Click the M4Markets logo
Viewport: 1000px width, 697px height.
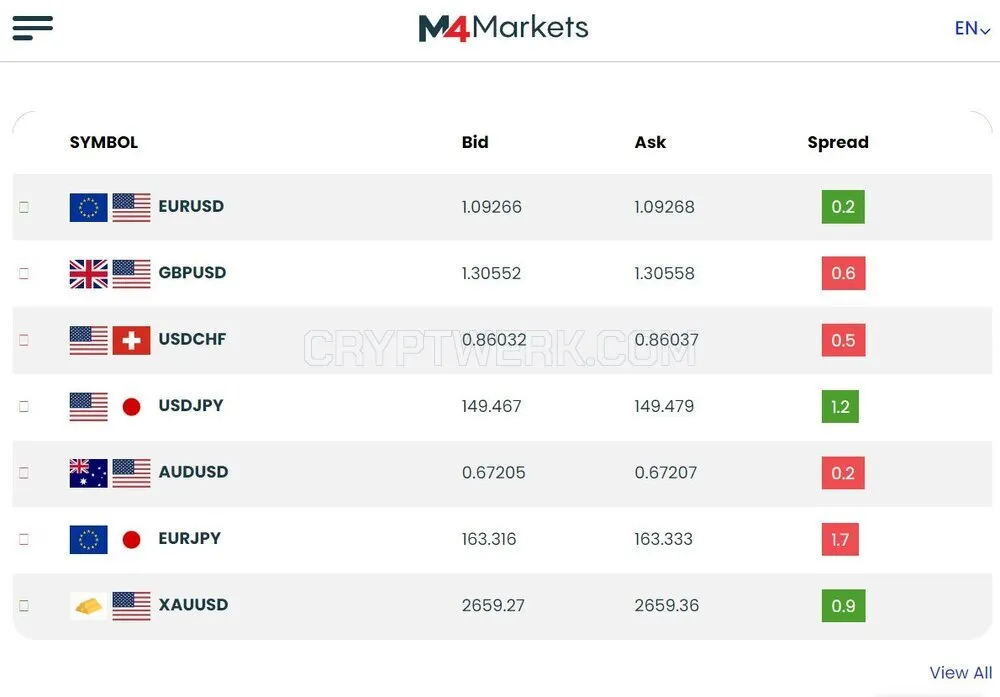pos(503,28)
